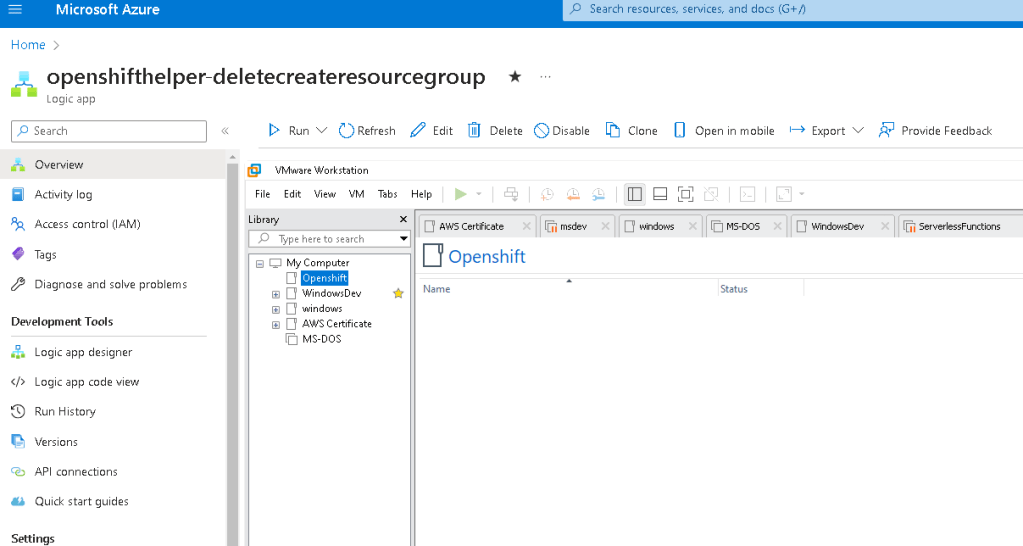Click the Azure global search resources box
This screenshot has height=546, width=1023.
point(793,10)
